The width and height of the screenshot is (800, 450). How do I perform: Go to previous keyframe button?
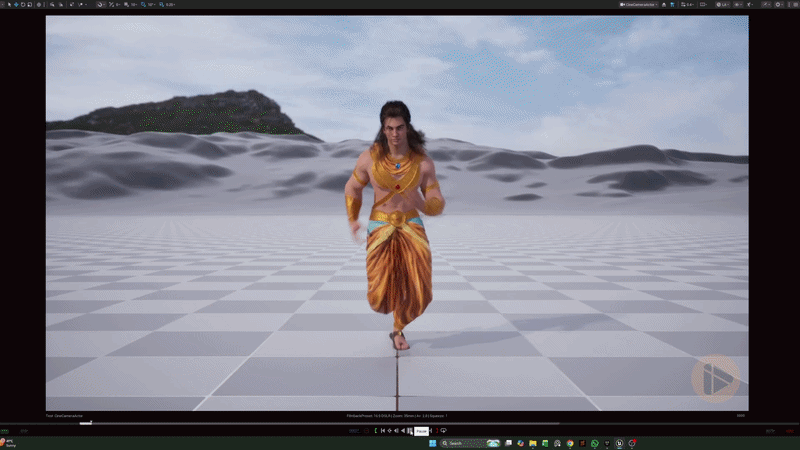[389, 431]
